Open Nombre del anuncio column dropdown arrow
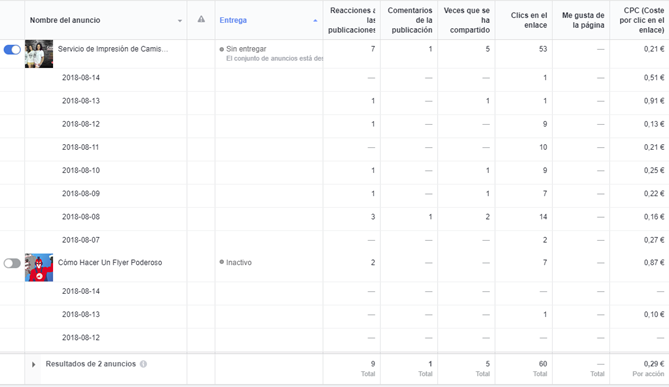The width and height of the screenshot is (669, 387). tap(180, 21)
